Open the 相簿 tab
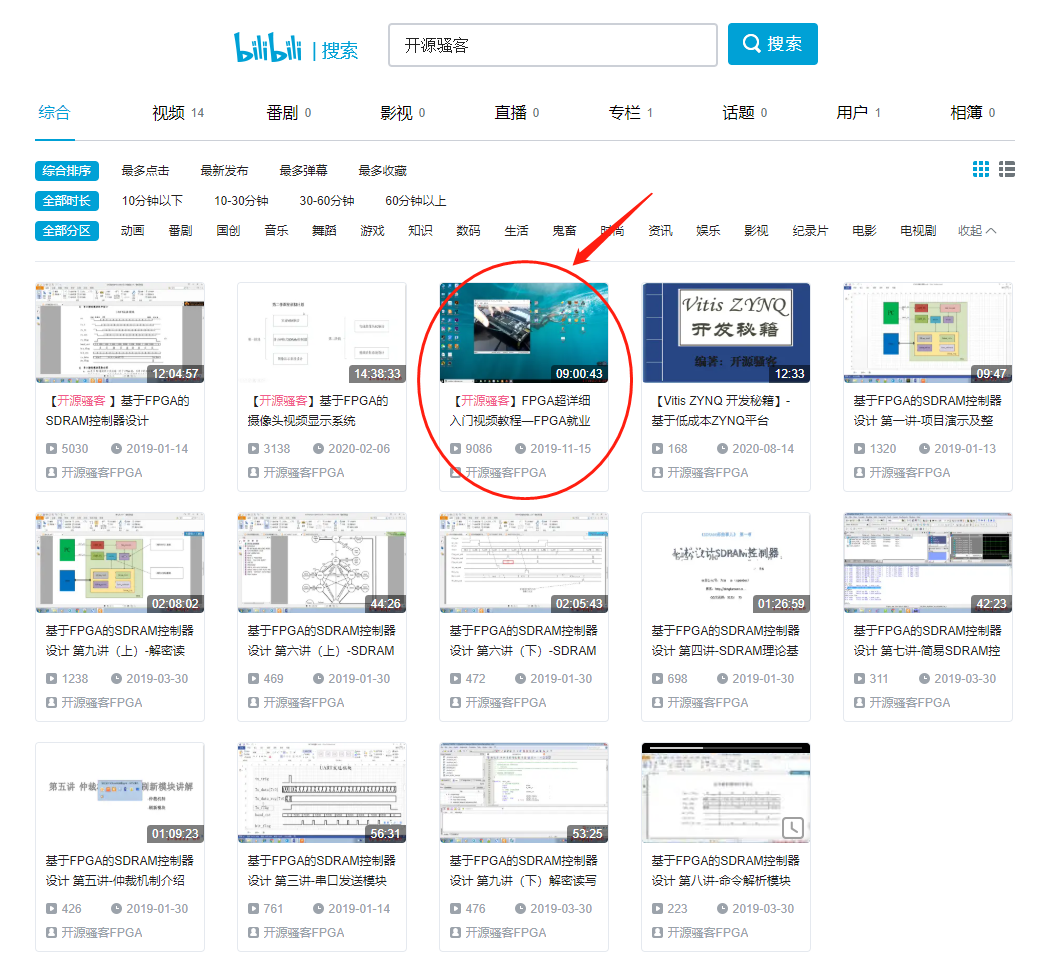Screen dimensions: 1045x970 coord(972,113)
